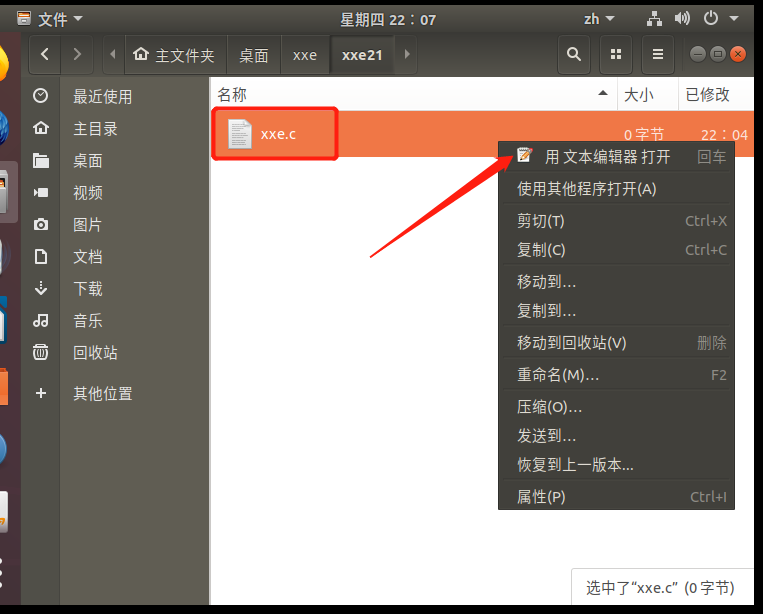Image resolution: width=763 pixels, height=614 pixels.
Task: Open 属性(P) from the context menu
Action: 617,496
